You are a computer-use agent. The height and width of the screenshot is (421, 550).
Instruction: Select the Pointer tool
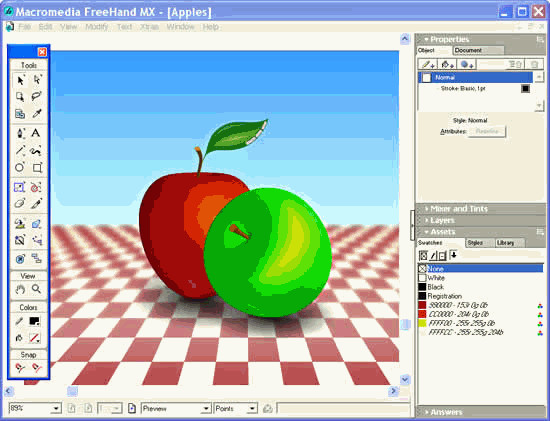pyautogui.click(x=20, y=80)
